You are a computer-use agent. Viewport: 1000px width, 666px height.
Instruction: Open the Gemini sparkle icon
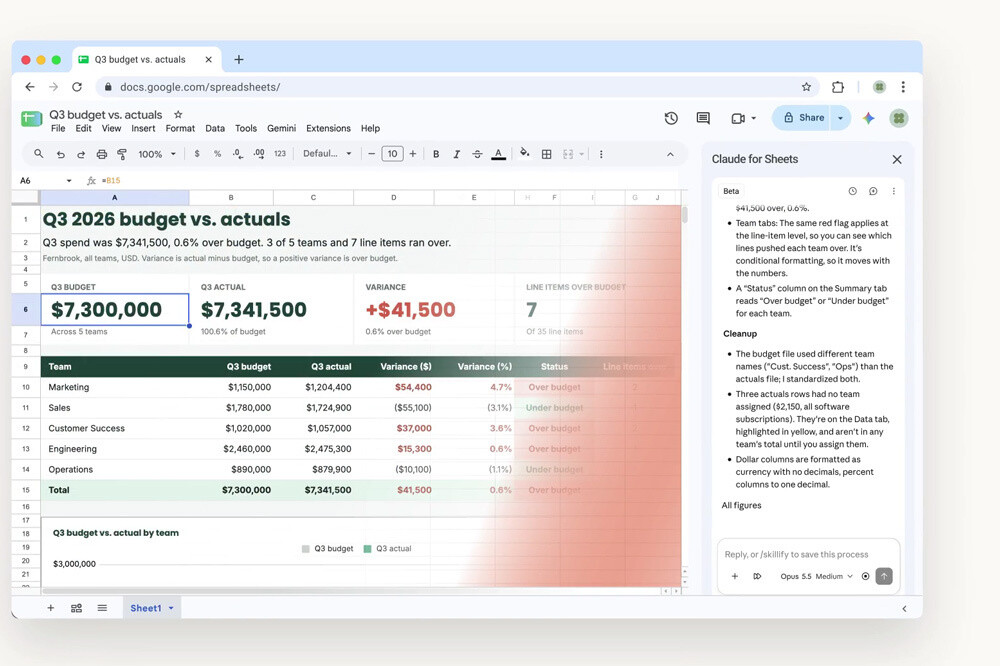click(x=868, y=118)
